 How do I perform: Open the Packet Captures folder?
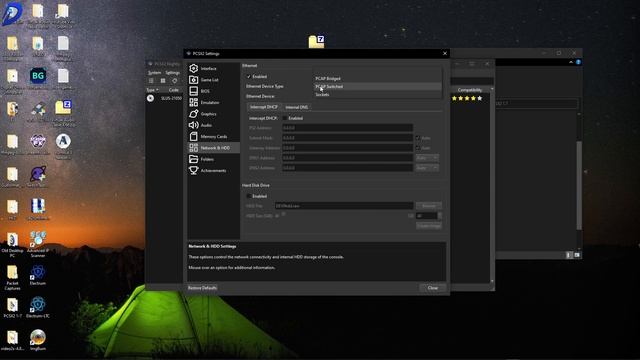point(12,277)
